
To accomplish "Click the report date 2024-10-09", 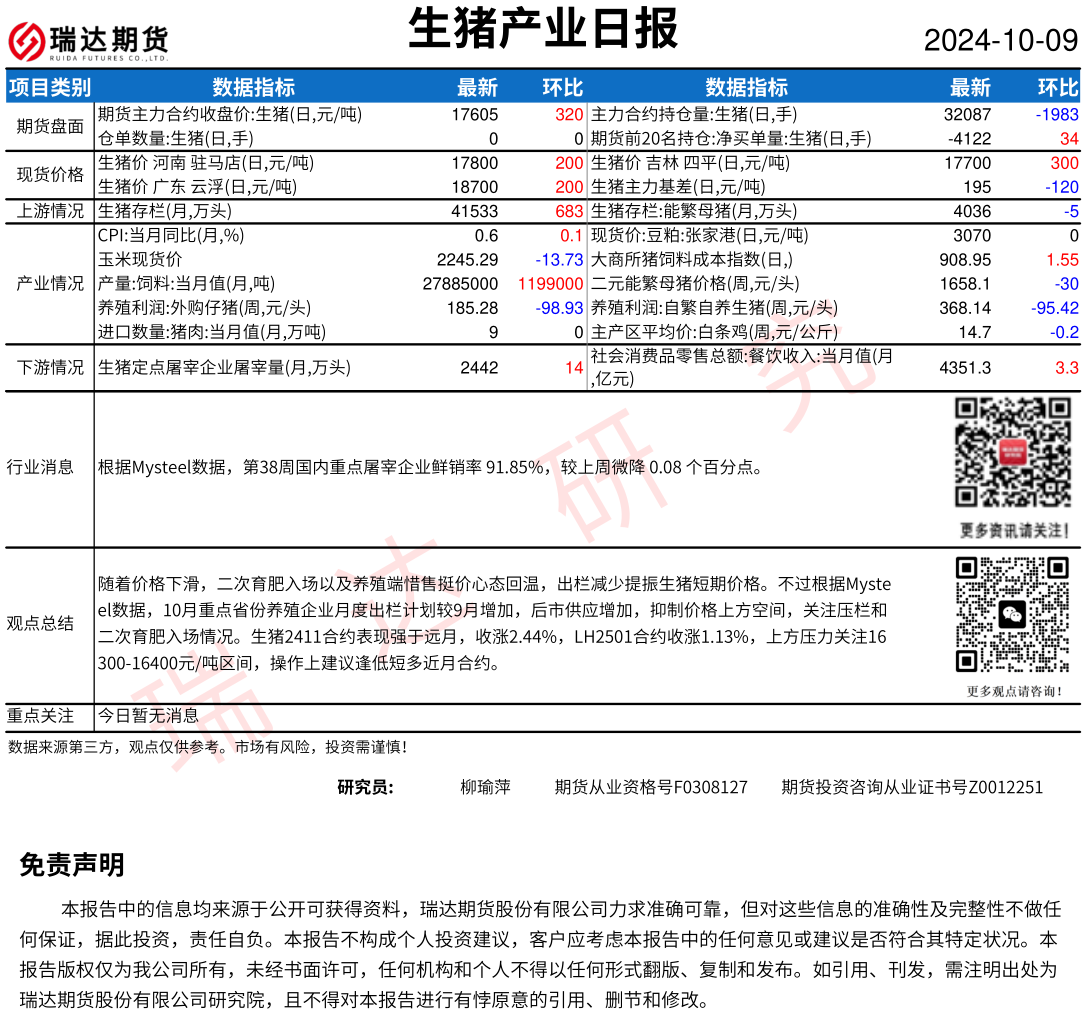I will 1000,41.
